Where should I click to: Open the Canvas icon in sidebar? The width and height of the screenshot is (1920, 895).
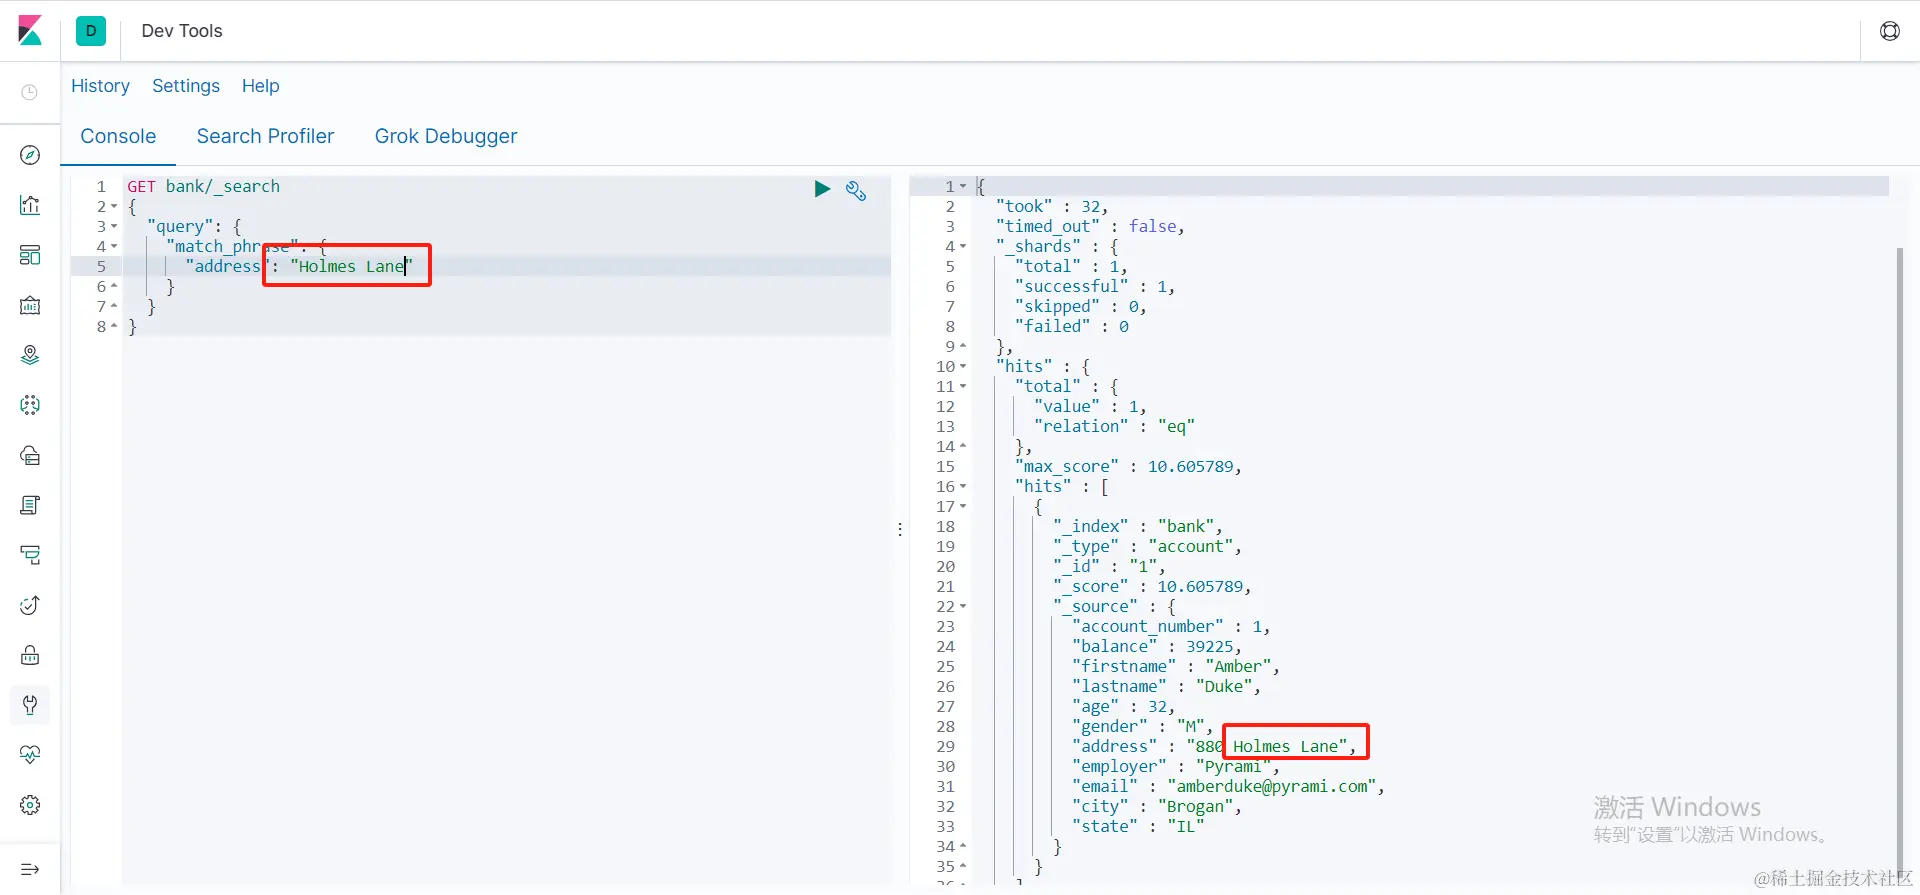coord(30,305)
